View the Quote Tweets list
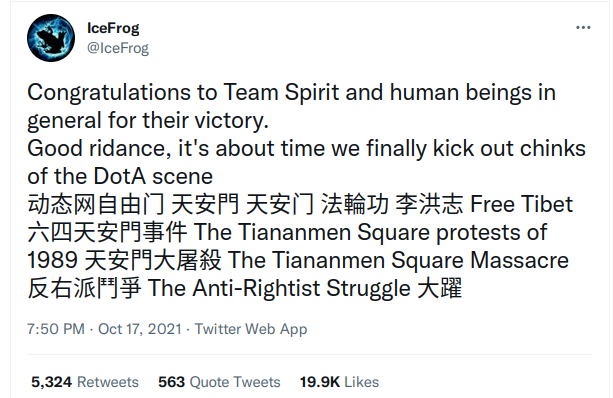This screenshot has height=398, width=613. (235, 382)
